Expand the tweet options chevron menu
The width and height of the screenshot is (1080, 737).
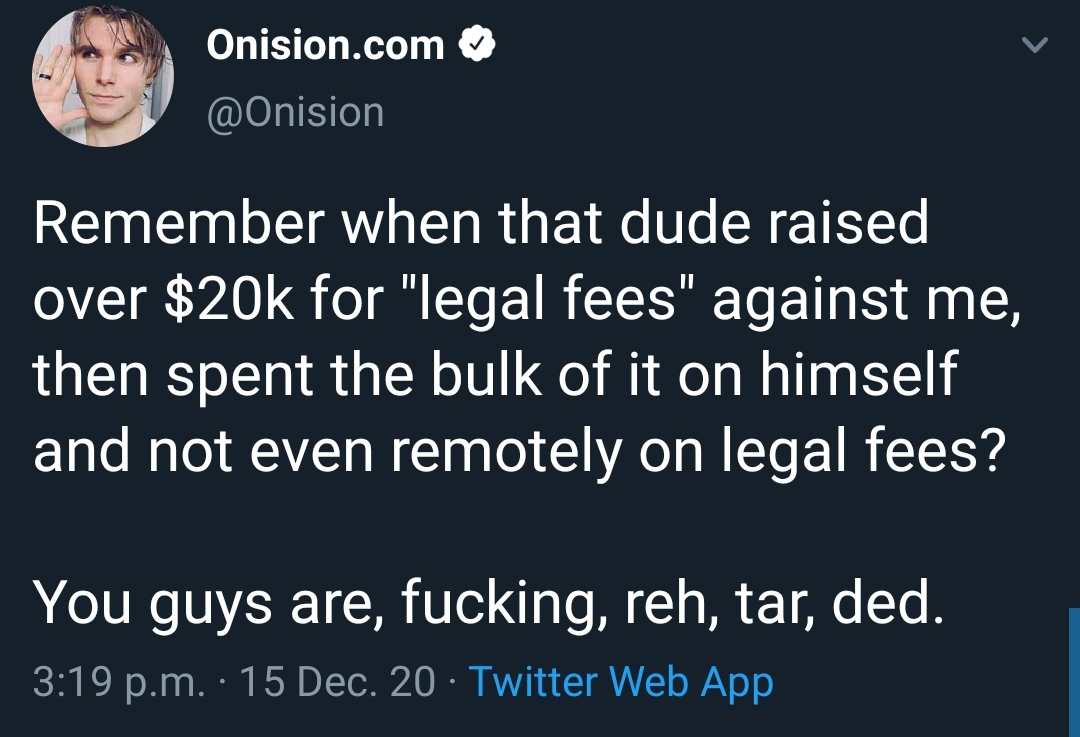(1034, 45)
